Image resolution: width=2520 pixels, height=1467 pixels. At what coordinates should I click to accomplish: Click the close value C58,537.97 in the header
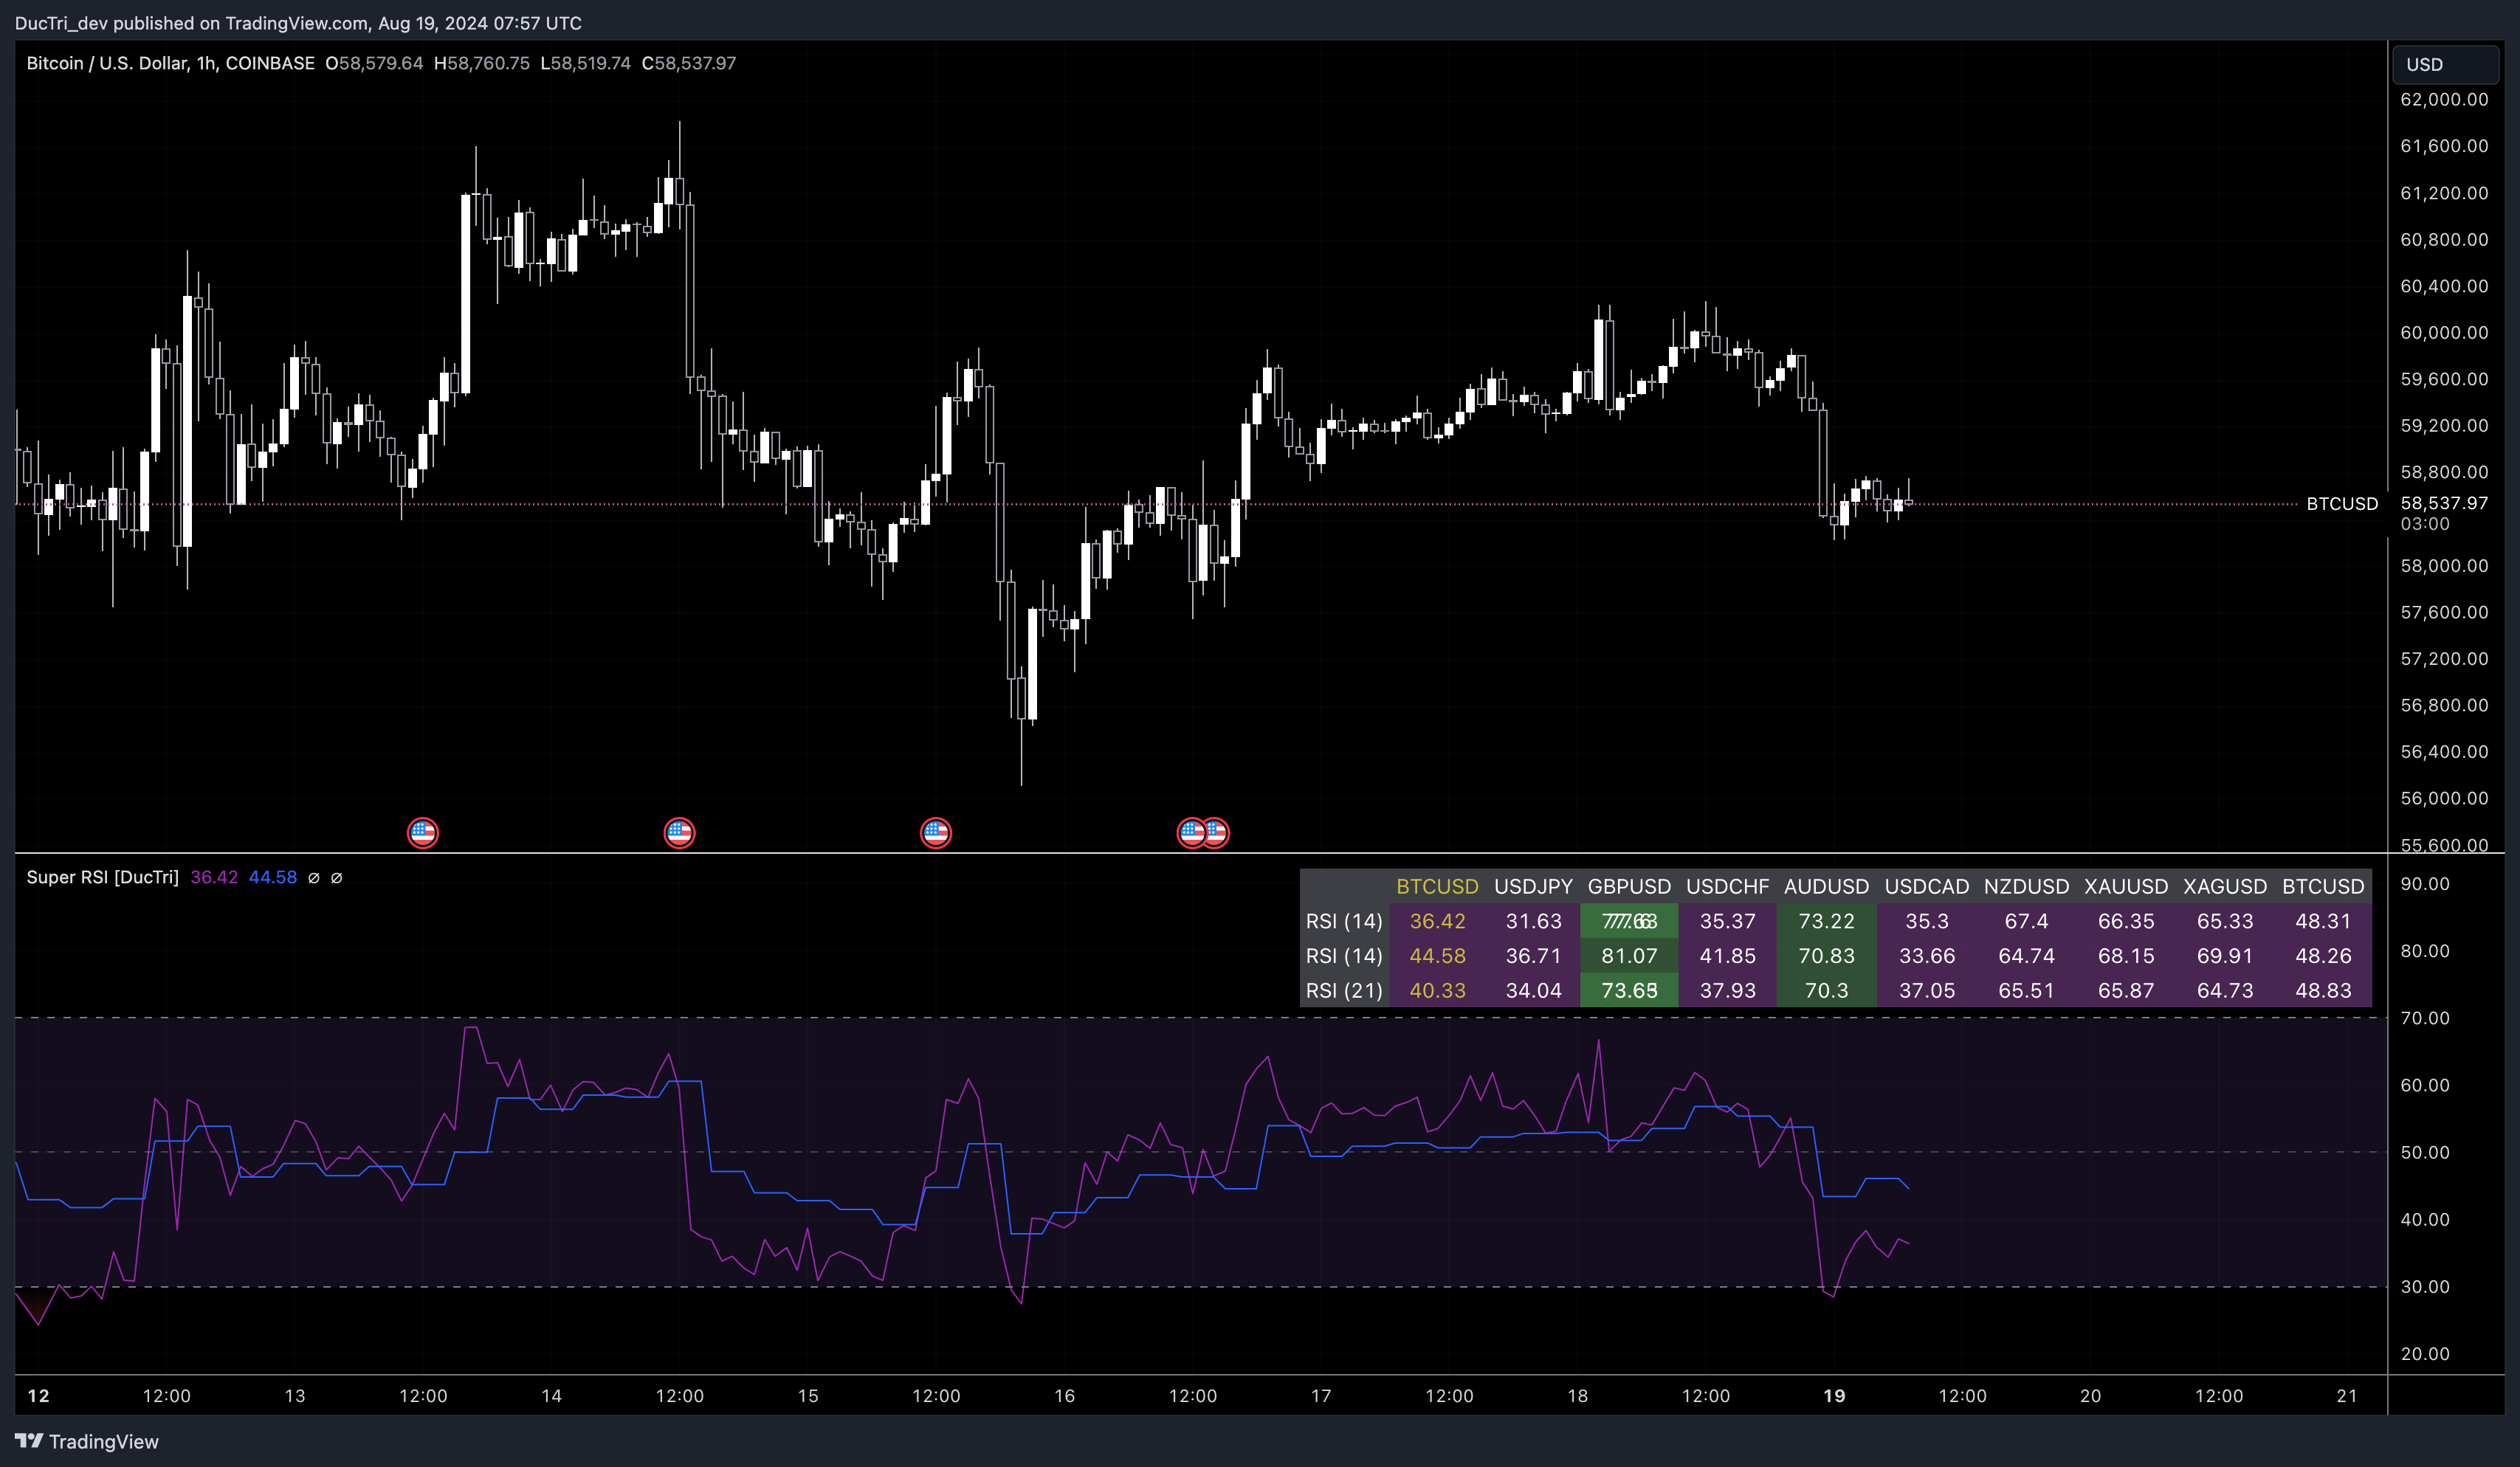pos(689,63)
